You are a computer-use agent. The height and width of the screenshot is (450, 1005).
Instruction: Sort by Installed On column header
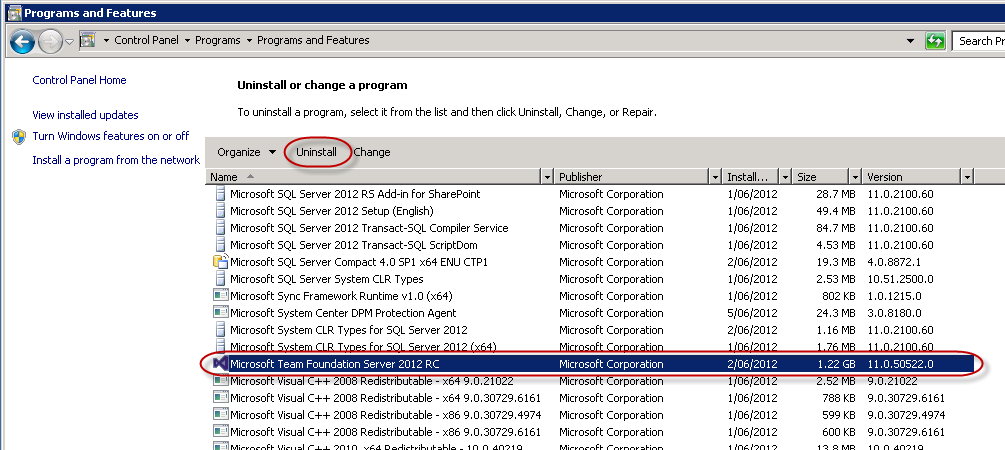point(751,177)
